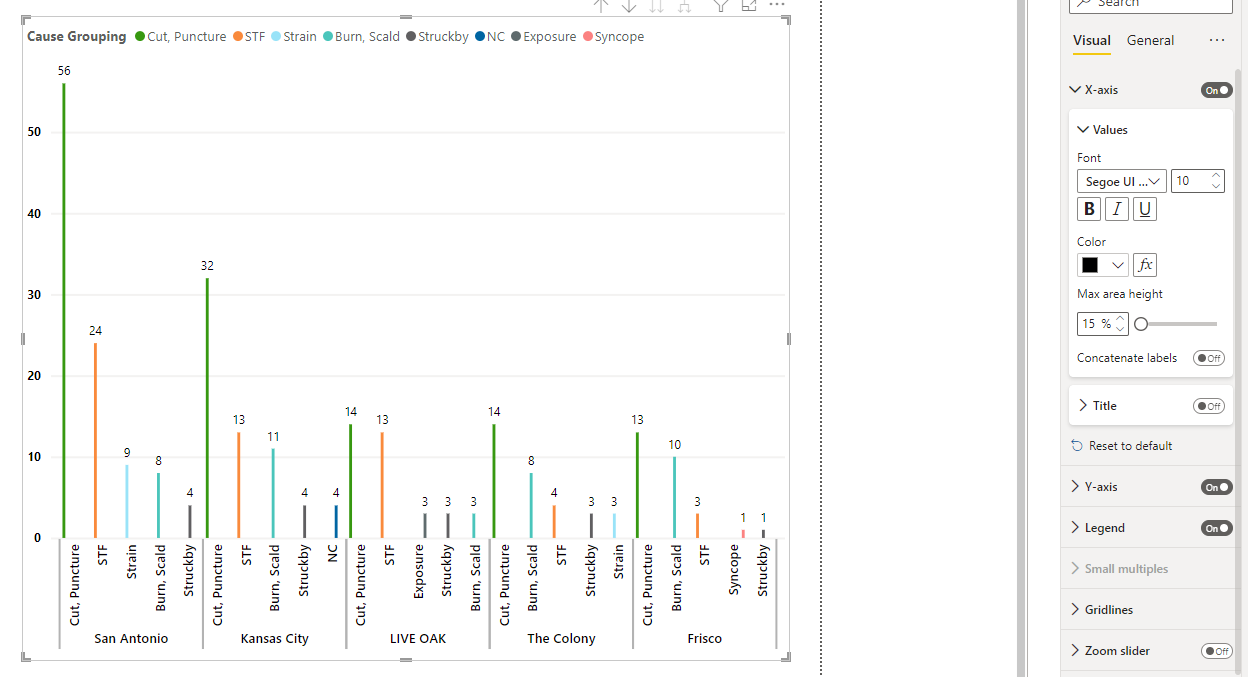Switch to the General tab

tap(1150, 40)
